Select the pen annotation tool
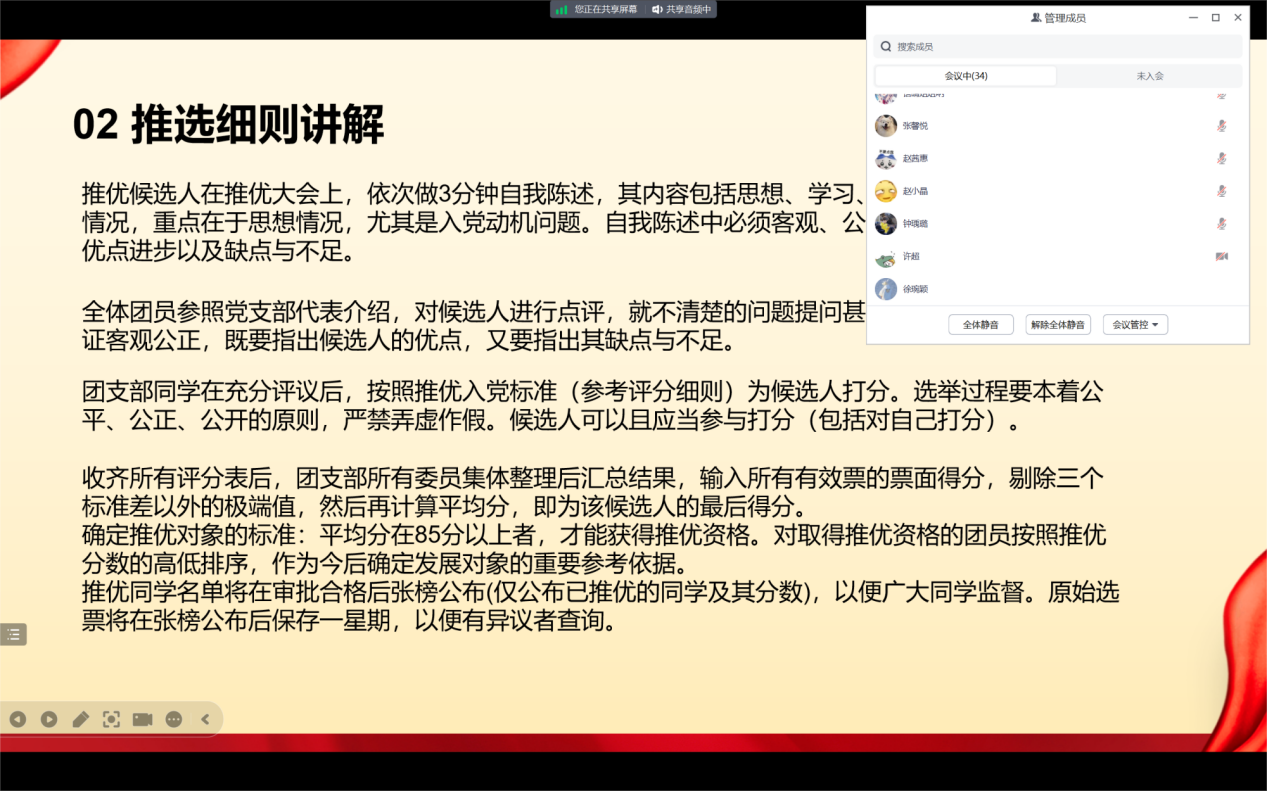 coord(81,719)
